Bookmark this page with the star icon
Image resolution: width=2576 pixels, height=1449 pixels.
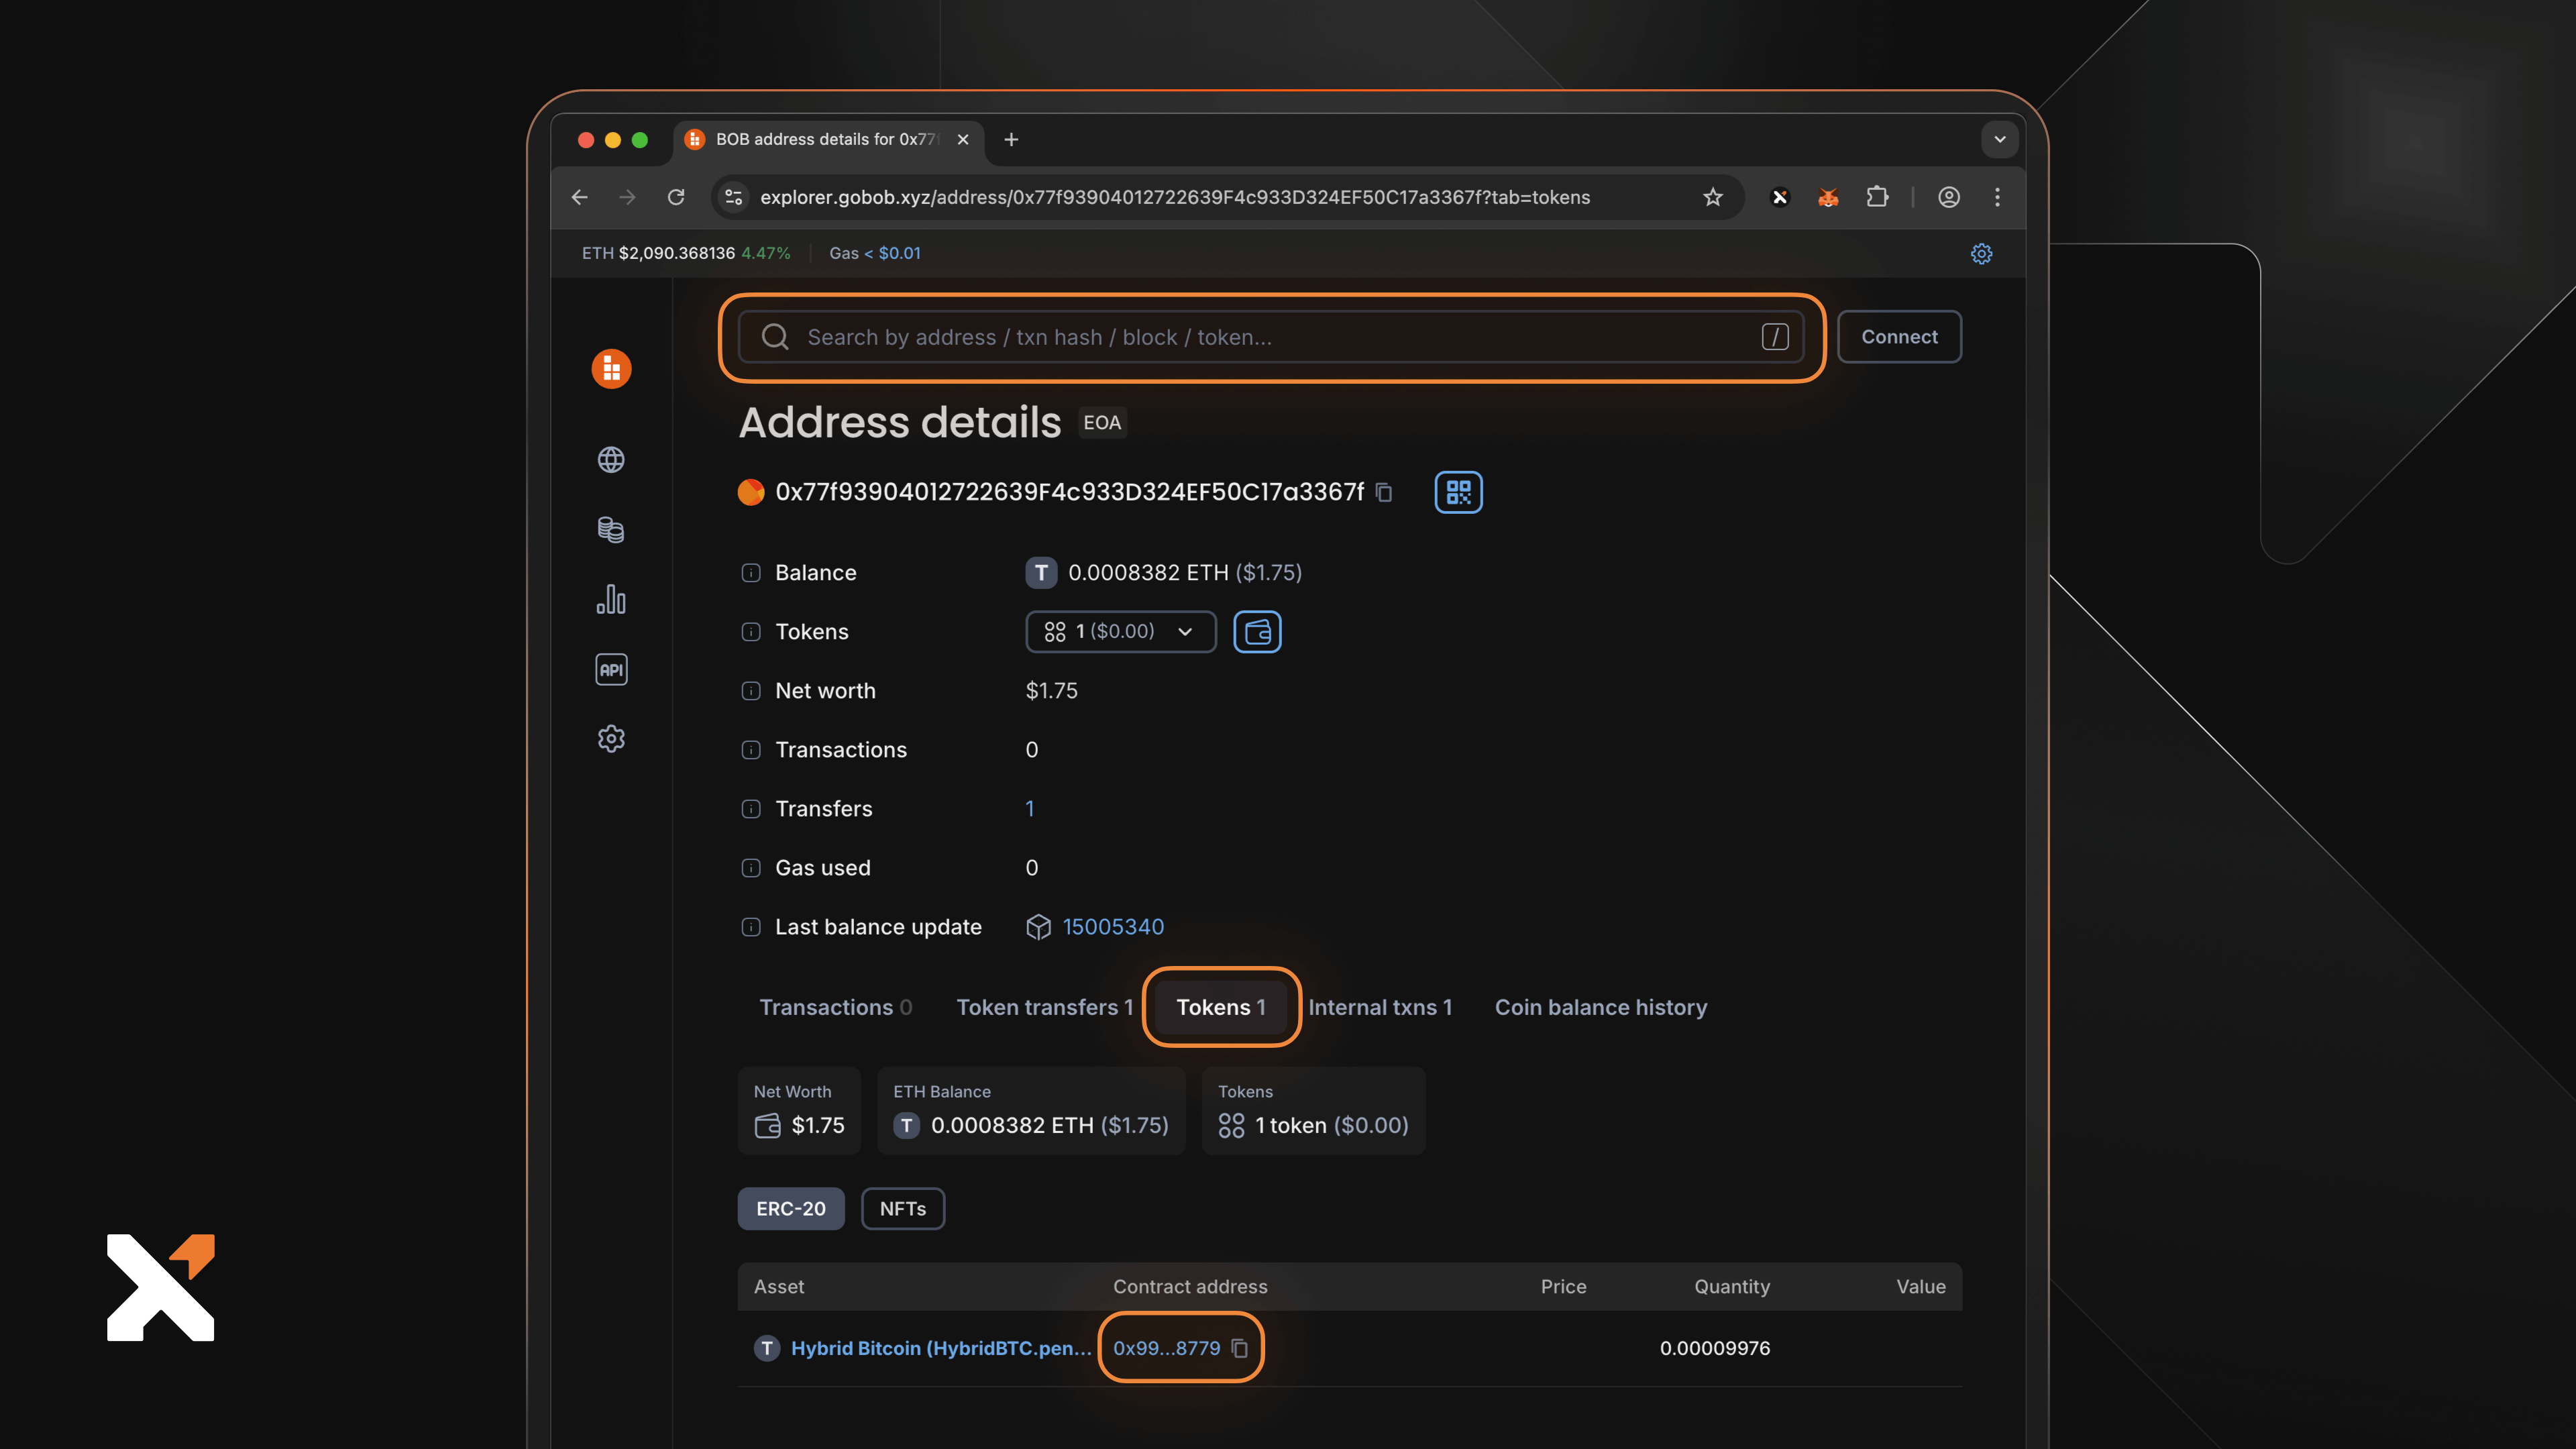tap(1713, 197)
